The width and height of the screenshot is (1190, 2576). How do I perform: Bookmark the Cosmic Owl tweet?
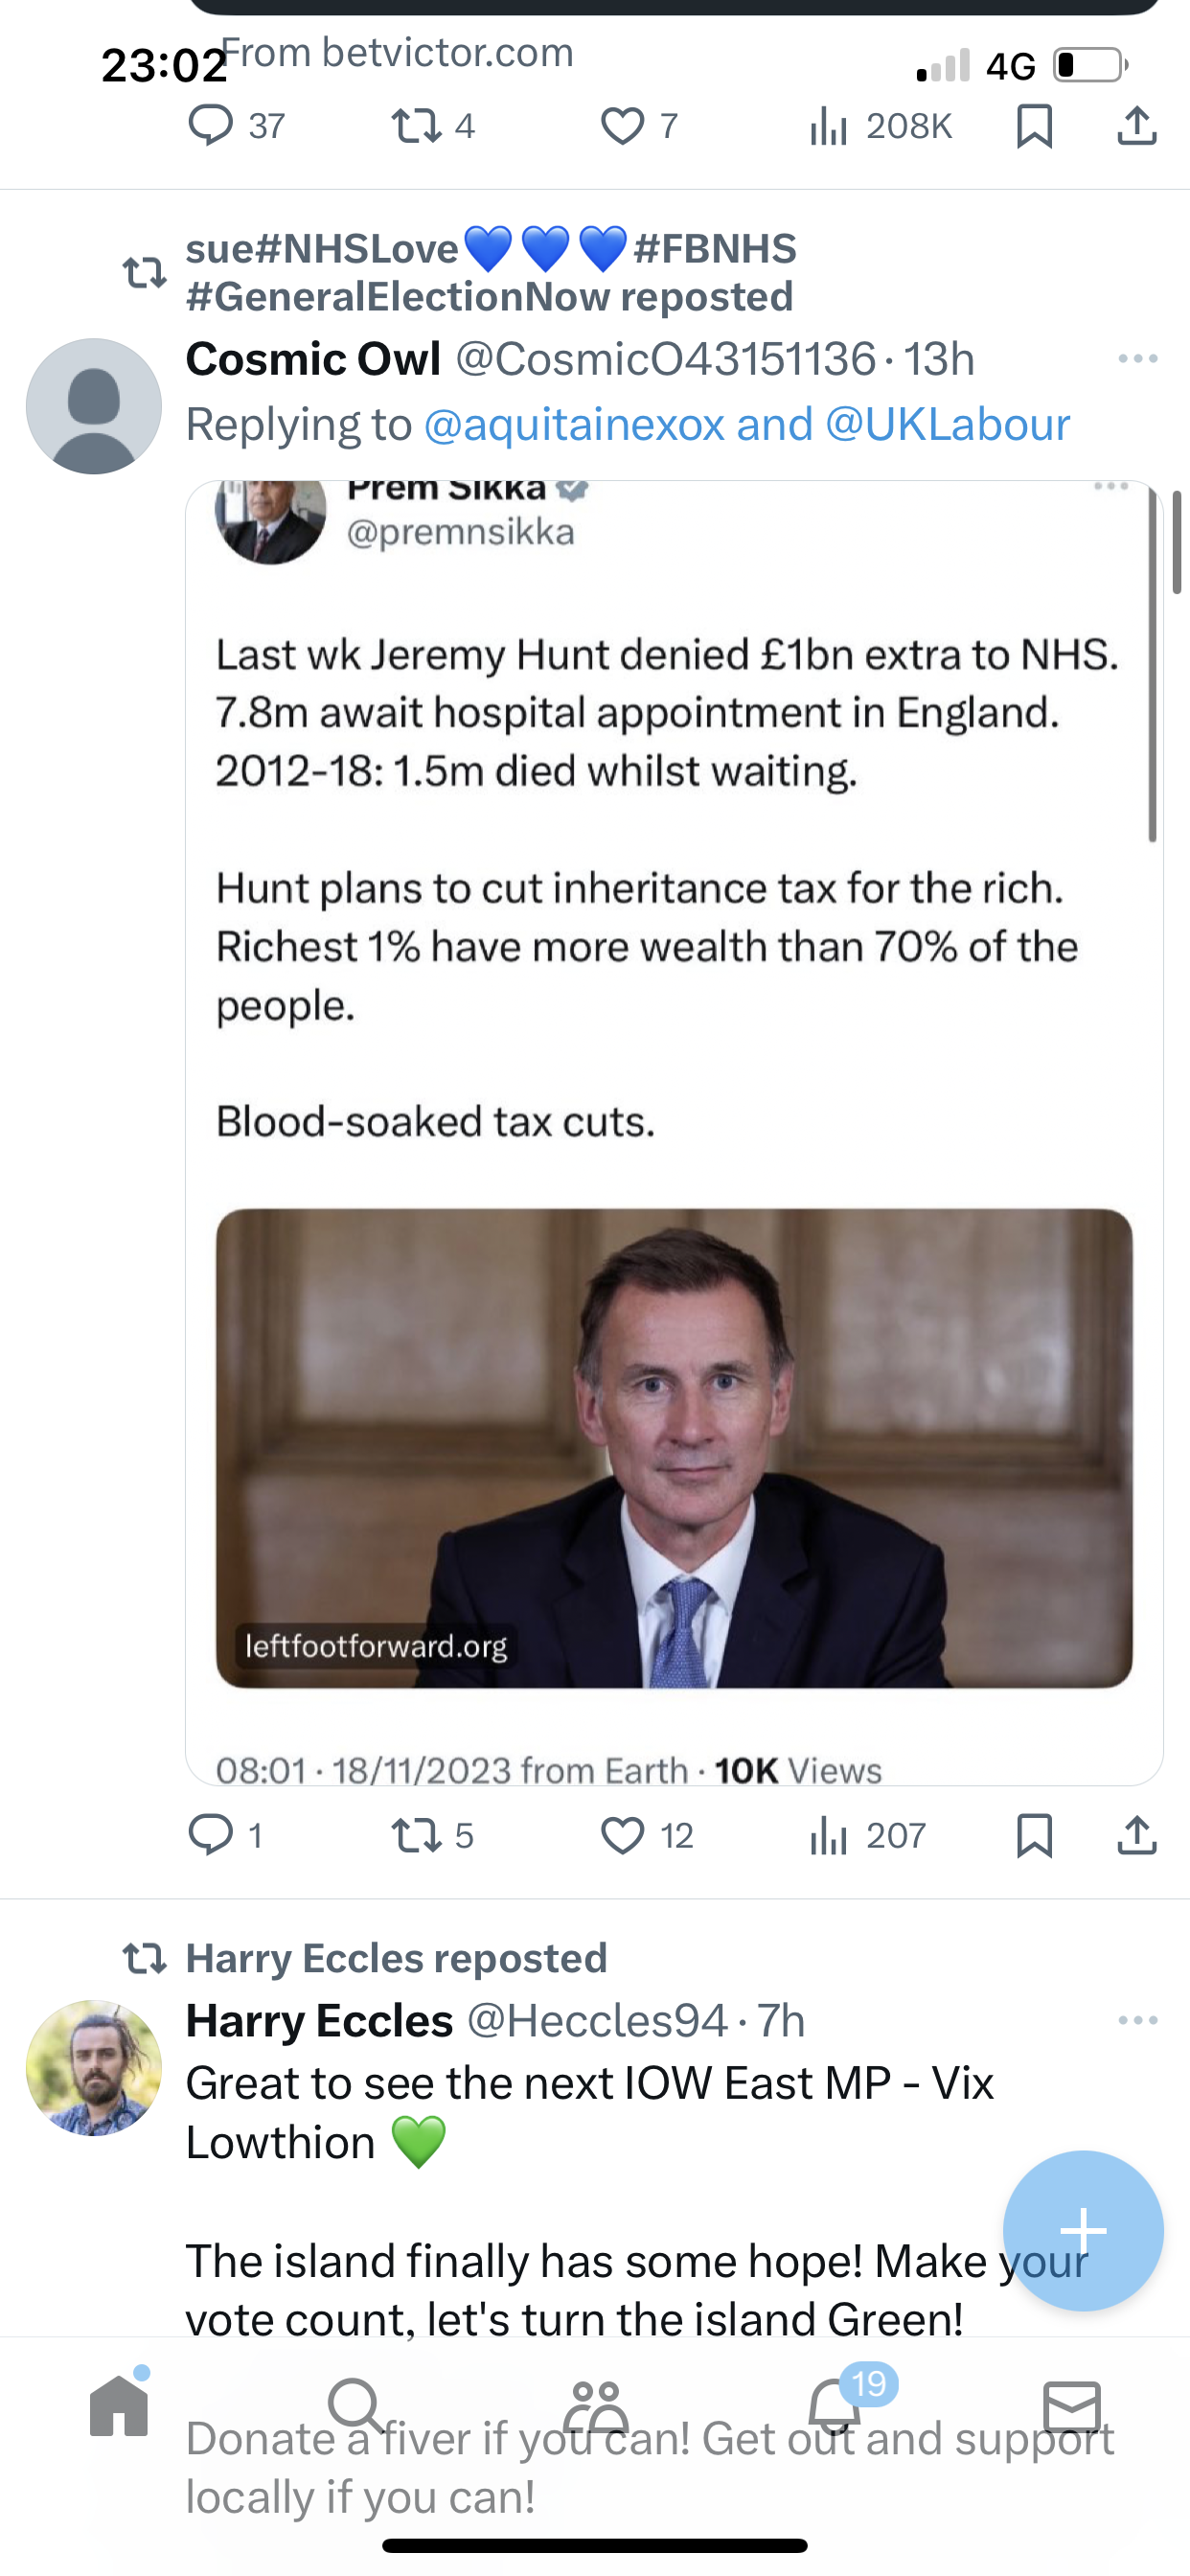coord(1034,1836)
